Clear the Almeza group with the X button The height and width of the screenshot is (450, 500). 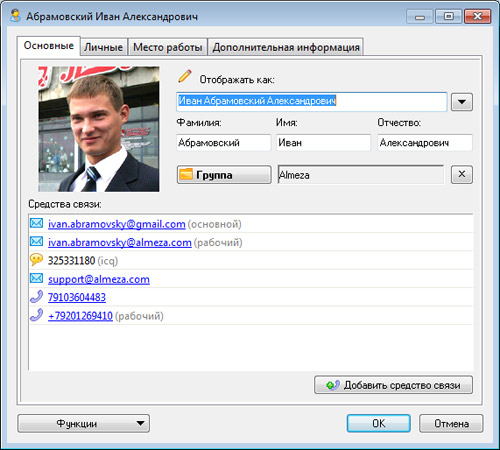click(462, 174)
